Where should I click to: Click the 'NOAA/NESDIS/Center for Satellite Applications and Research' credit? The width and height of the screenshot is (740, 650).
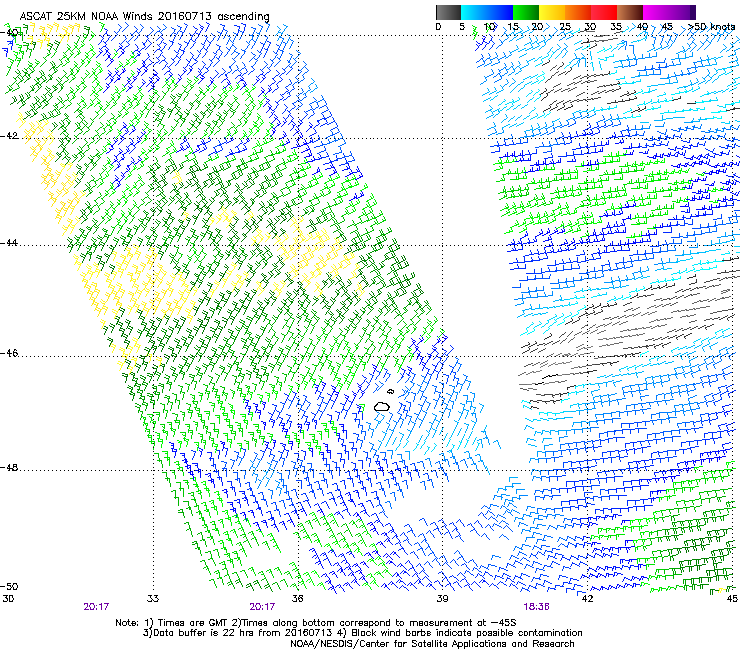click(x=432, y=644)
